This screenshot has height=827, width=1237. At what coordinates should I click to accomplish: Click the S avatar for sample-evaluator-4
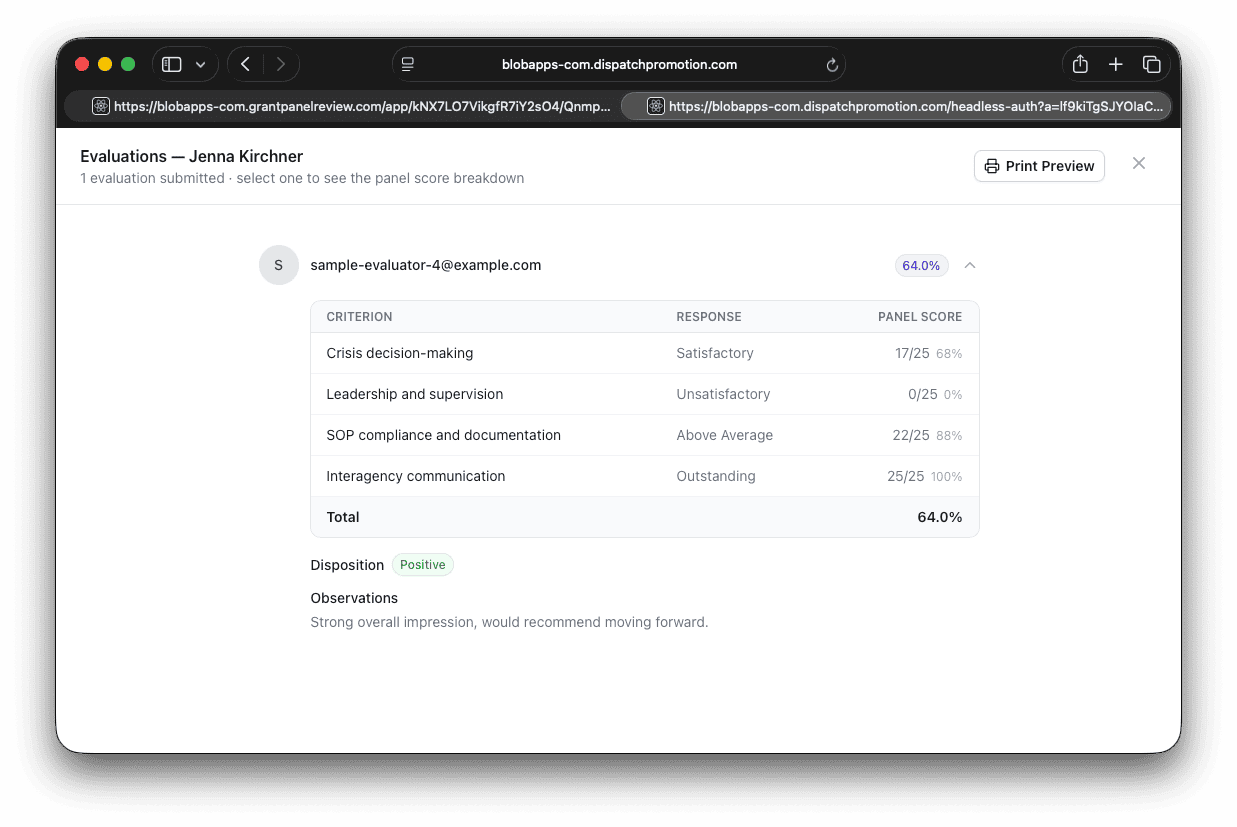[x=279, y=265]
